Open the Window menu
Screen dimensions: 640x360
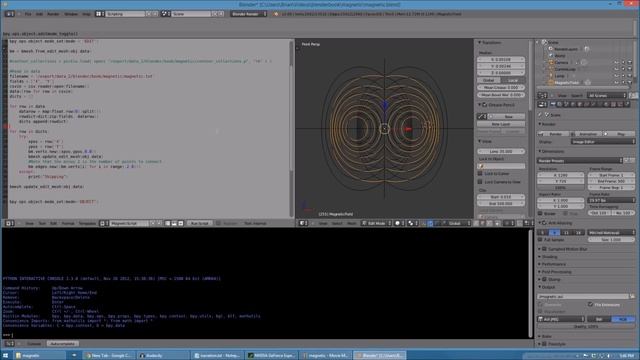point(71,14)
